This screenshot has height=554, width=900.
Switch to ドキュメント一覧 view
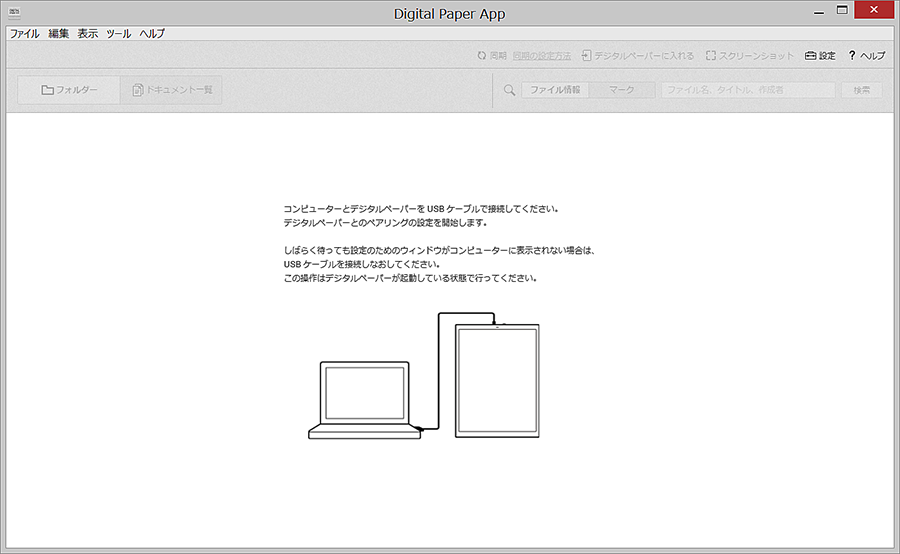[x=172, y=90]
